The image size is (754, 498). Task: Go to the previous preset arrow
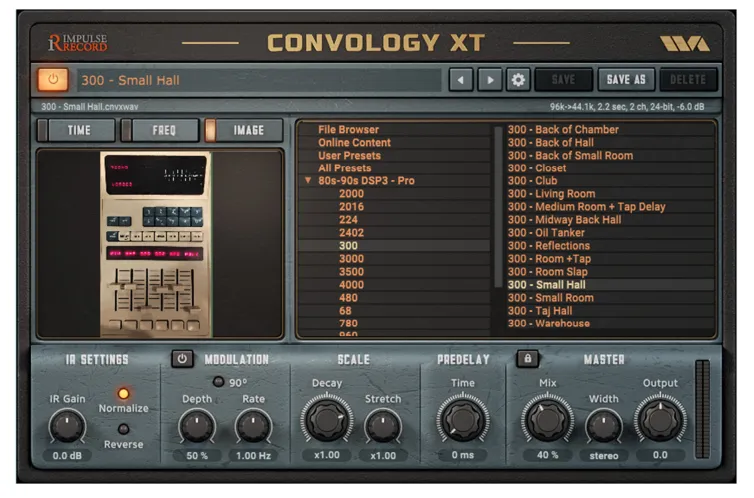[461, 80]
